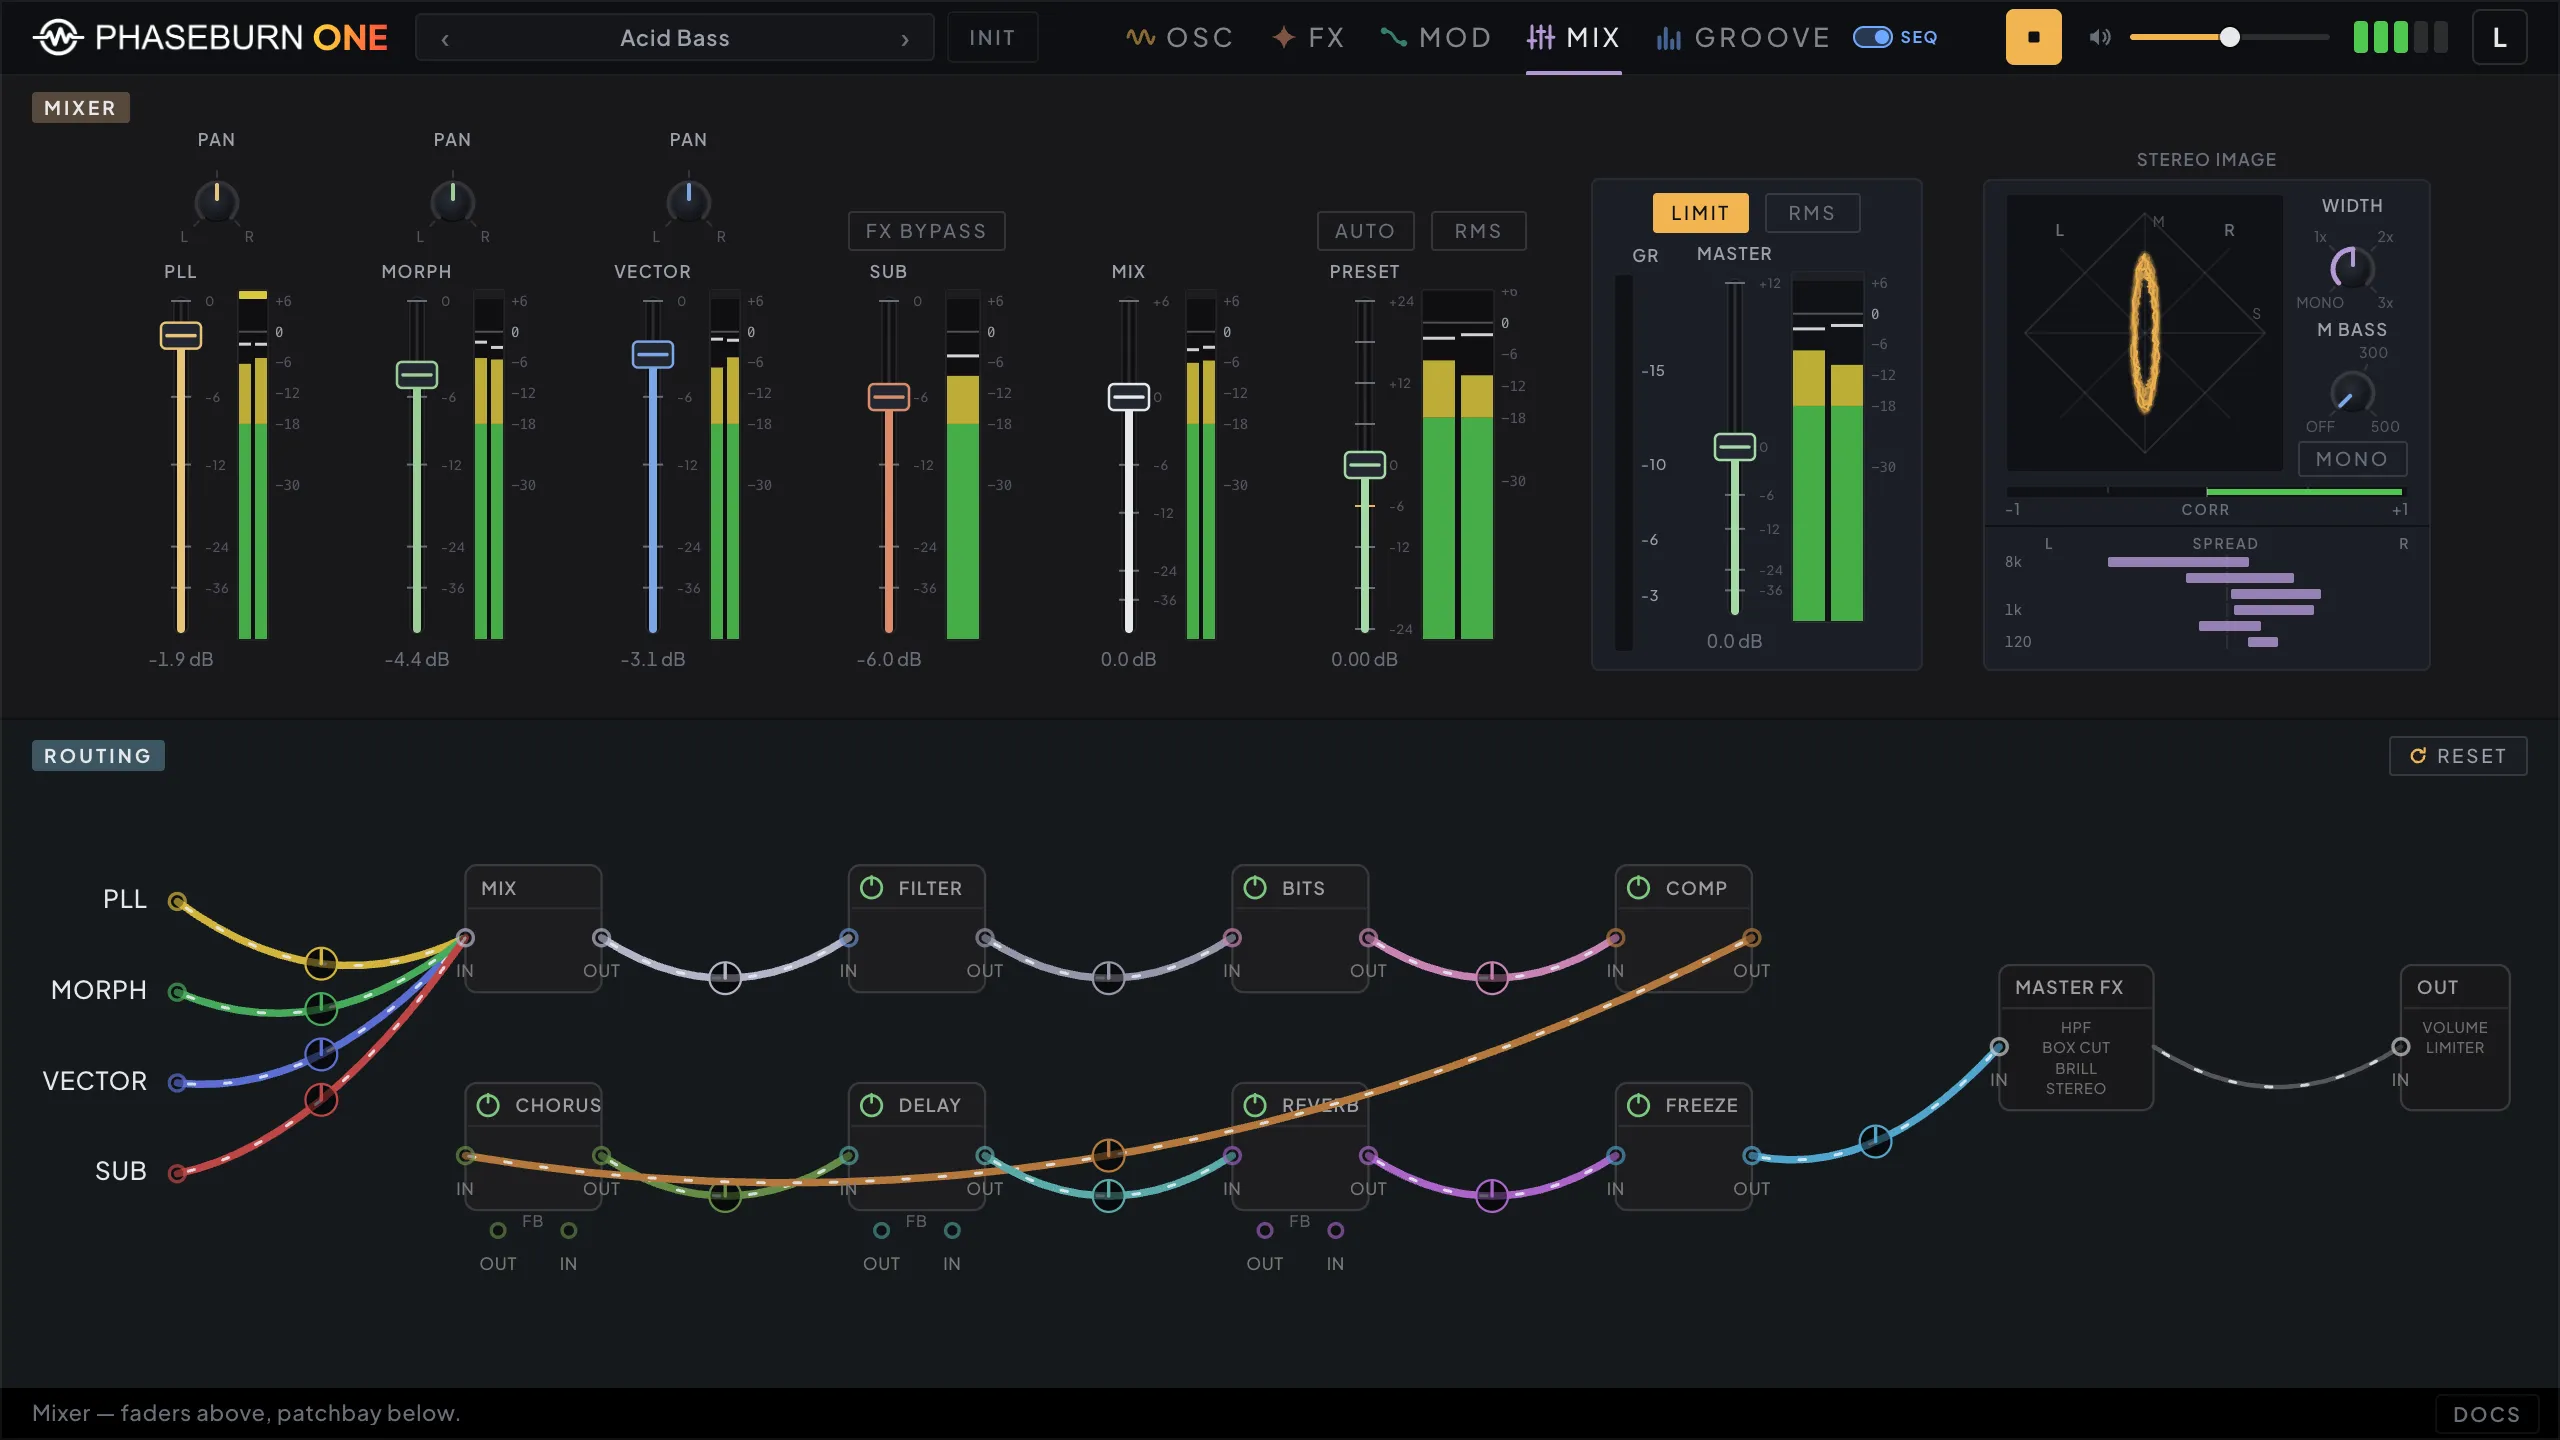This screenshot has height=1440, width=2560.
Task: Toggle CHORUS module power icon
Action: (488, 1105)
